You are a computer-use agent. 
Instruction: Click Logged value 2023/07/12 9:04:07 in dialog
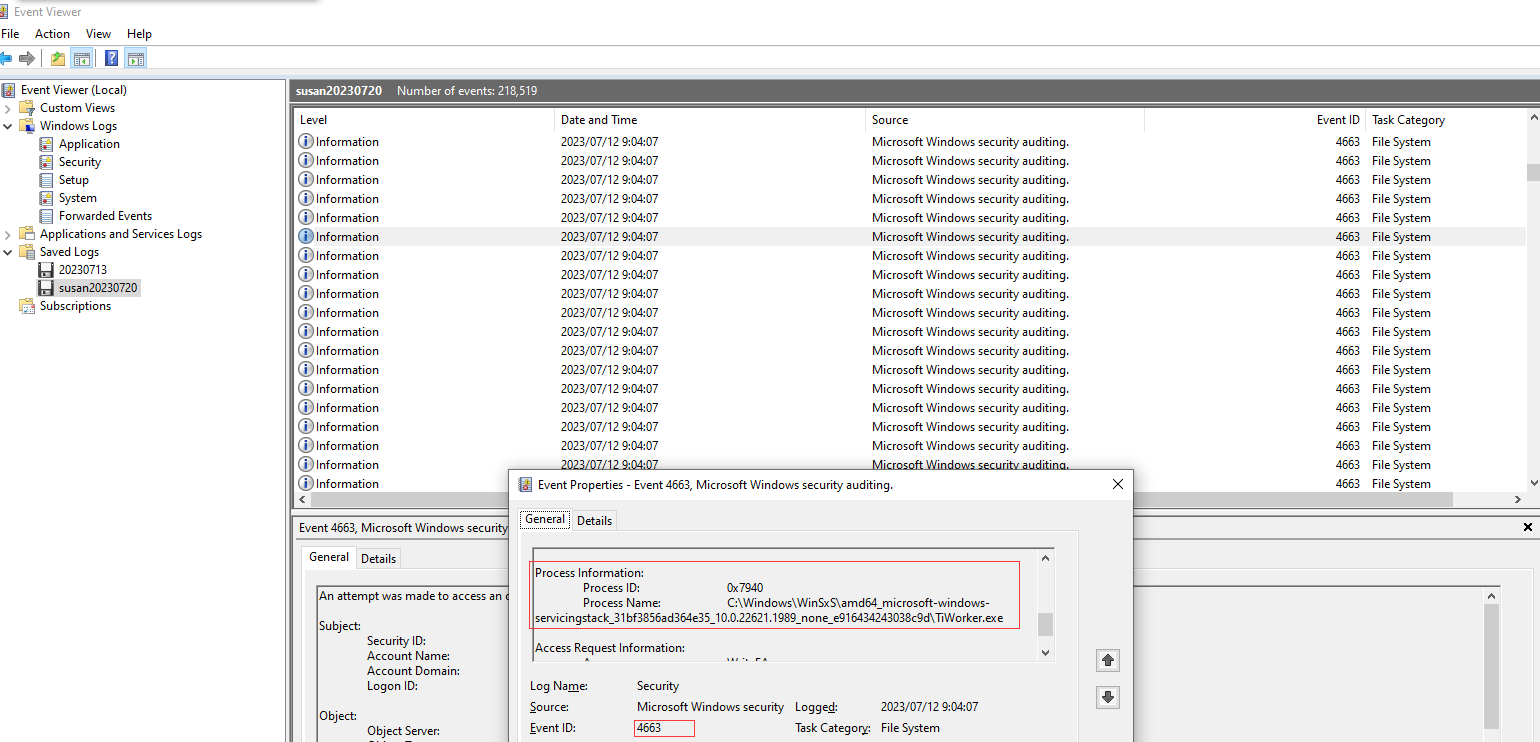click(x=929, y=707)
